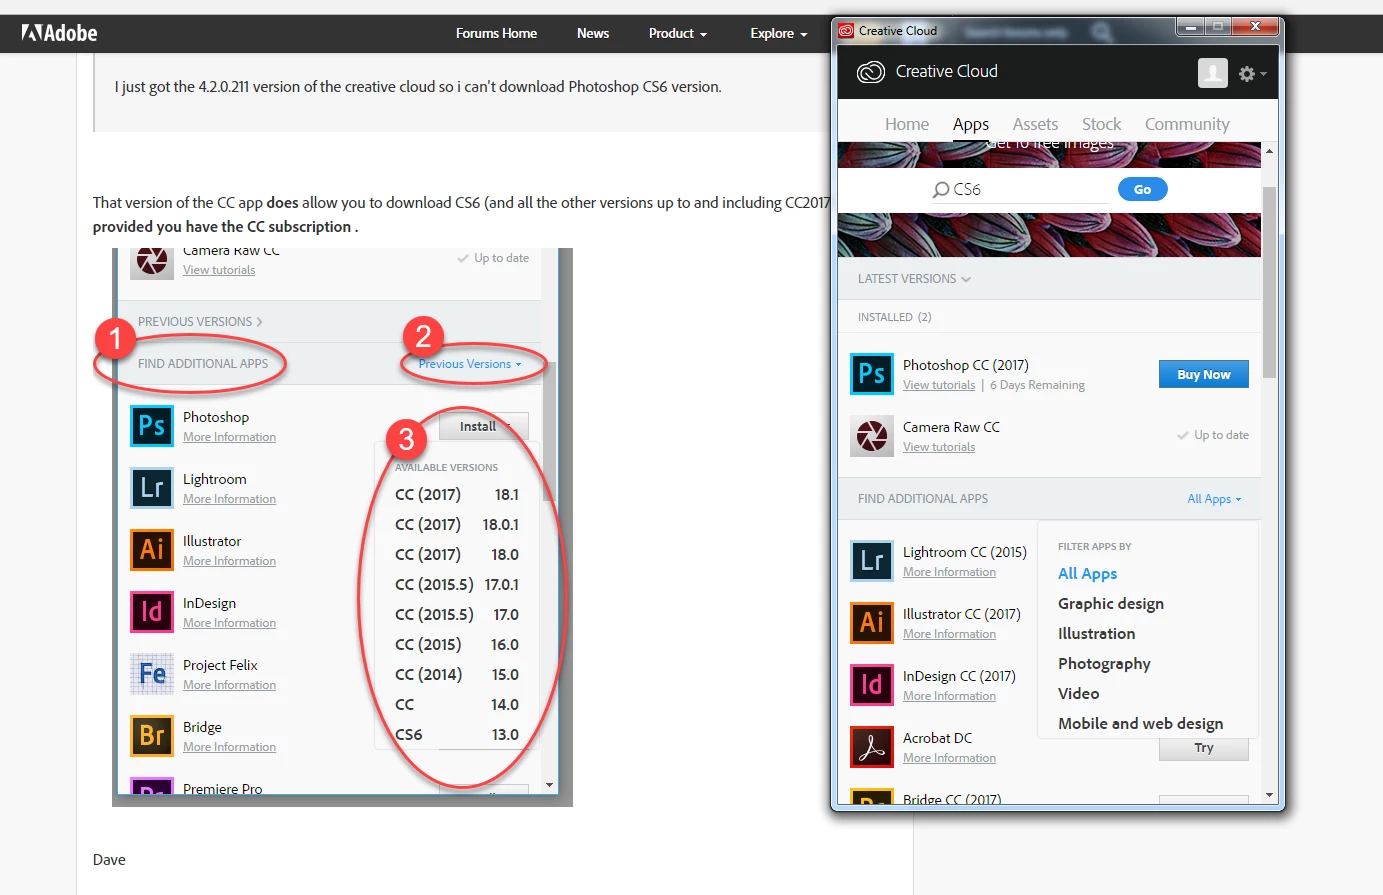Screen dimensions: 1383x895
Task: Click the scrollbar up arrow in Creative Cloud
Action: pyautogui.click(x=1269, y=150)
